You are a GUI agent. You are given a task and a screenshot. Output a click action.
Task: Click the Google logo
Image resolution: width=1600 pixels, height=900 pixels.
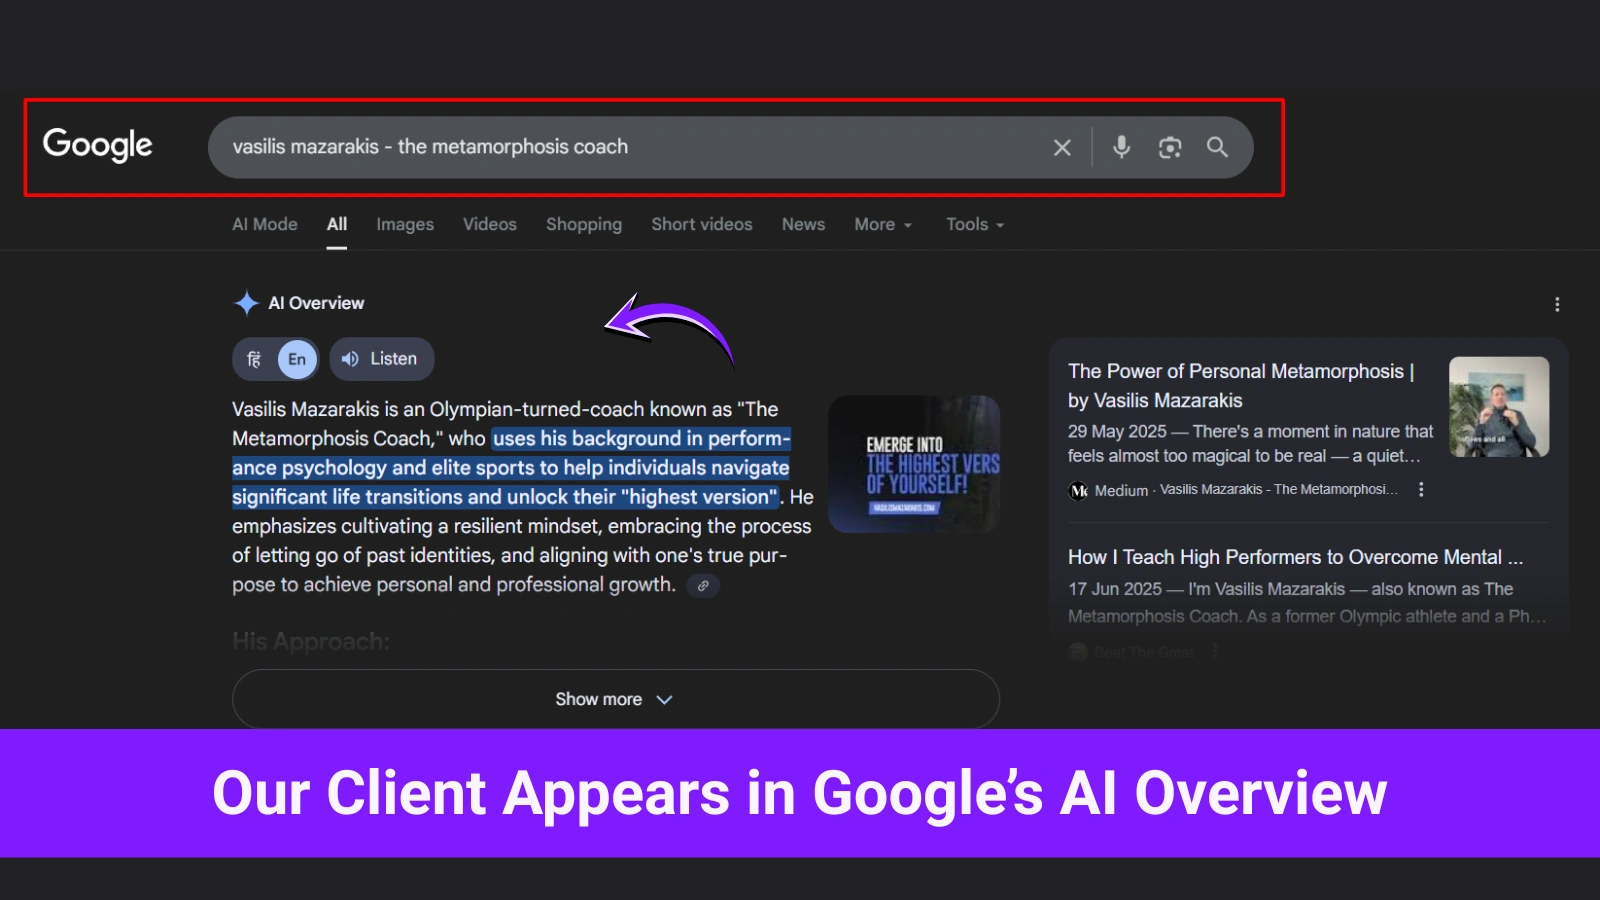pyautogui.click(x=97, y=145)
